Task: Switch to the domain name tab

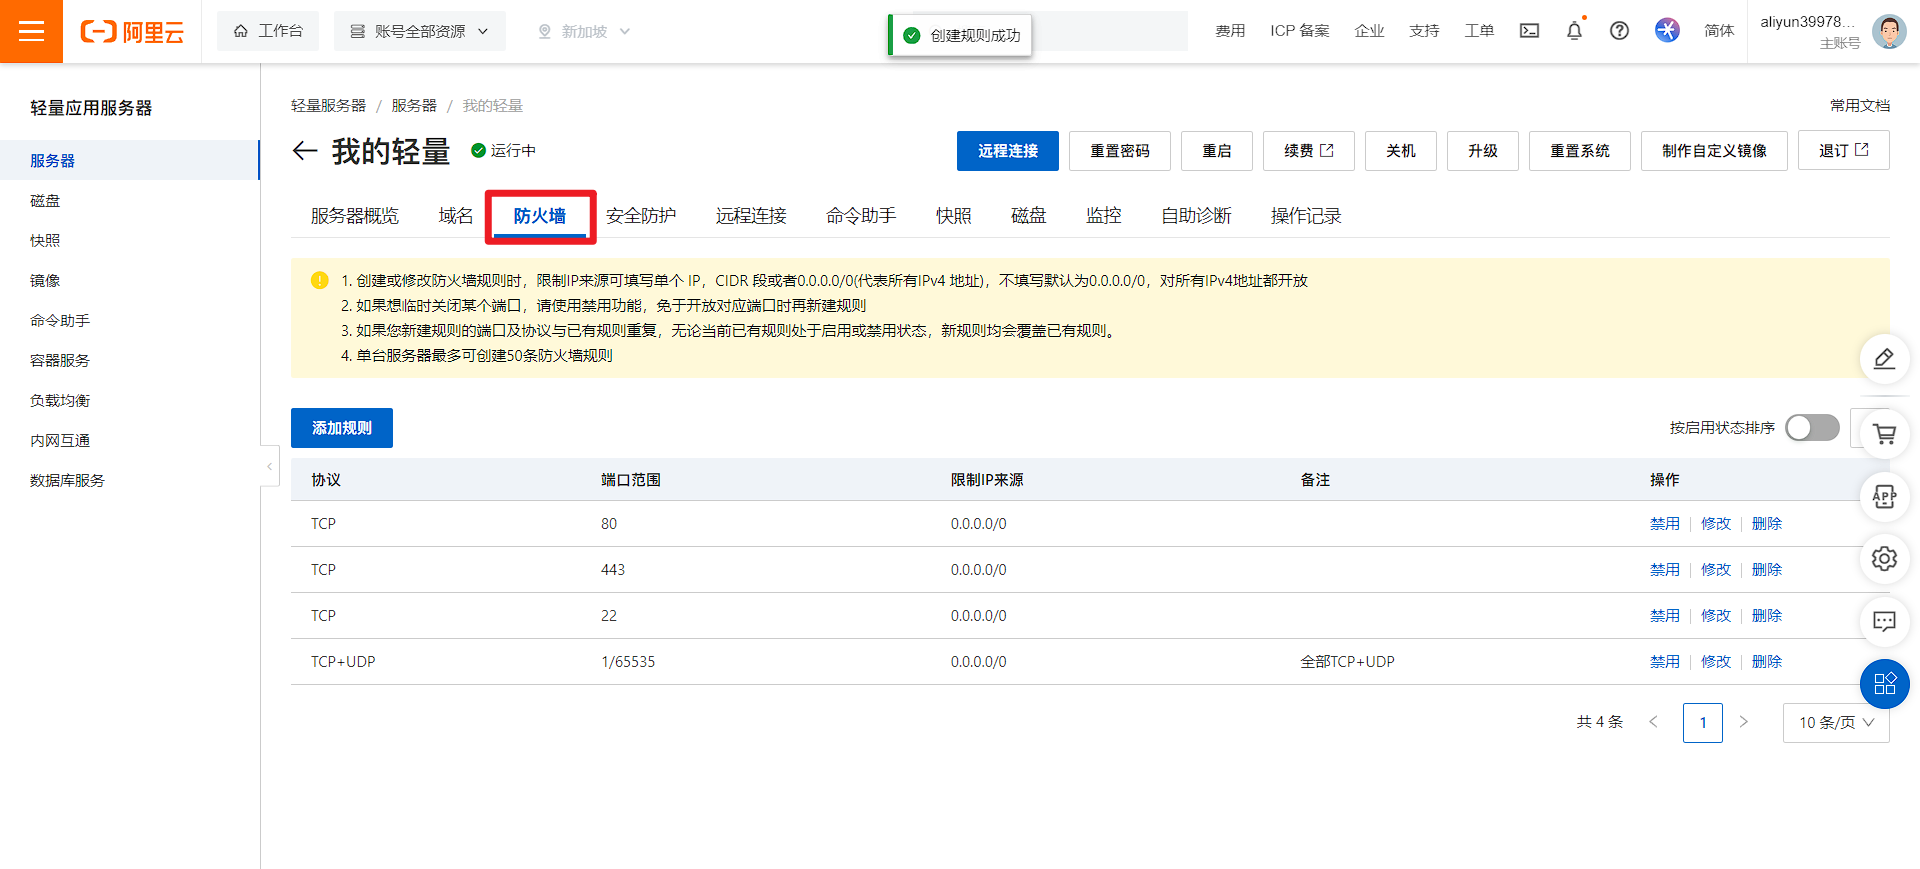Action: coord(456,216)
